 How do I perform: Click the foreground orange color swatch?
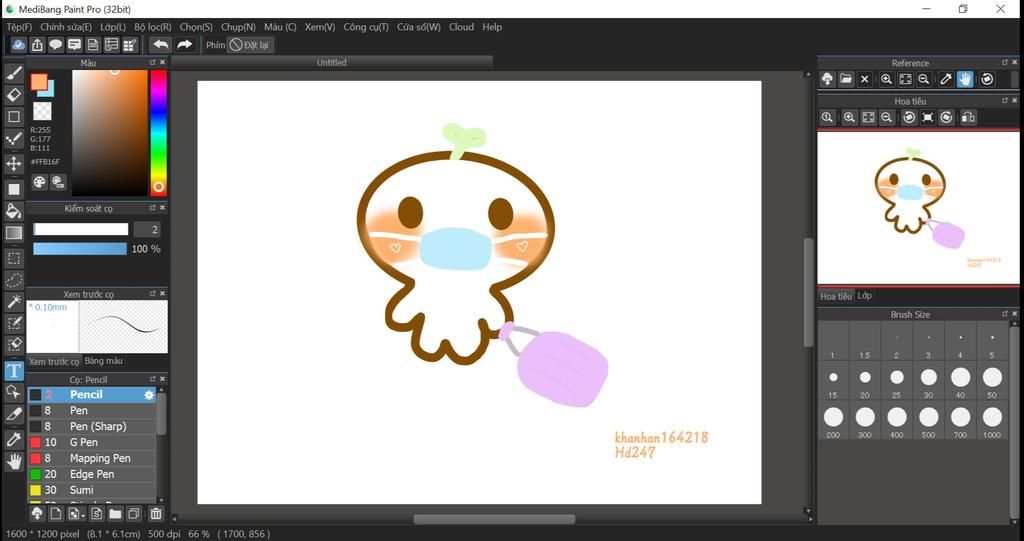39,82
